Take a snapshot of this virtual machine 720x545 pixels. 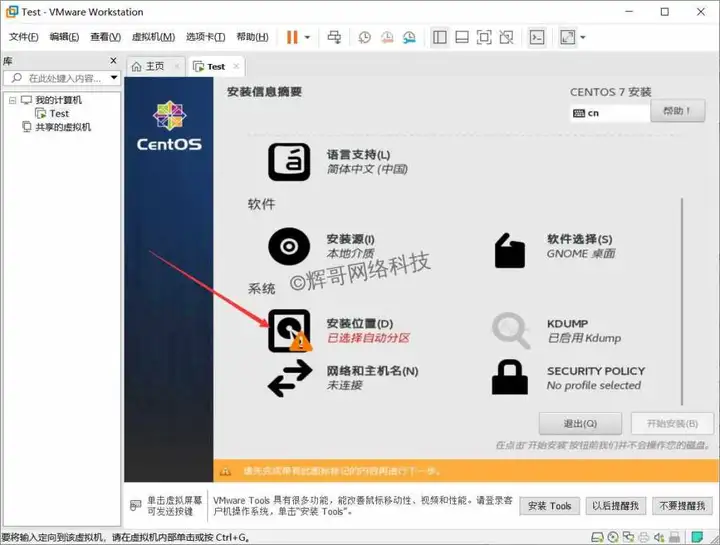click(x=365, y=37)
